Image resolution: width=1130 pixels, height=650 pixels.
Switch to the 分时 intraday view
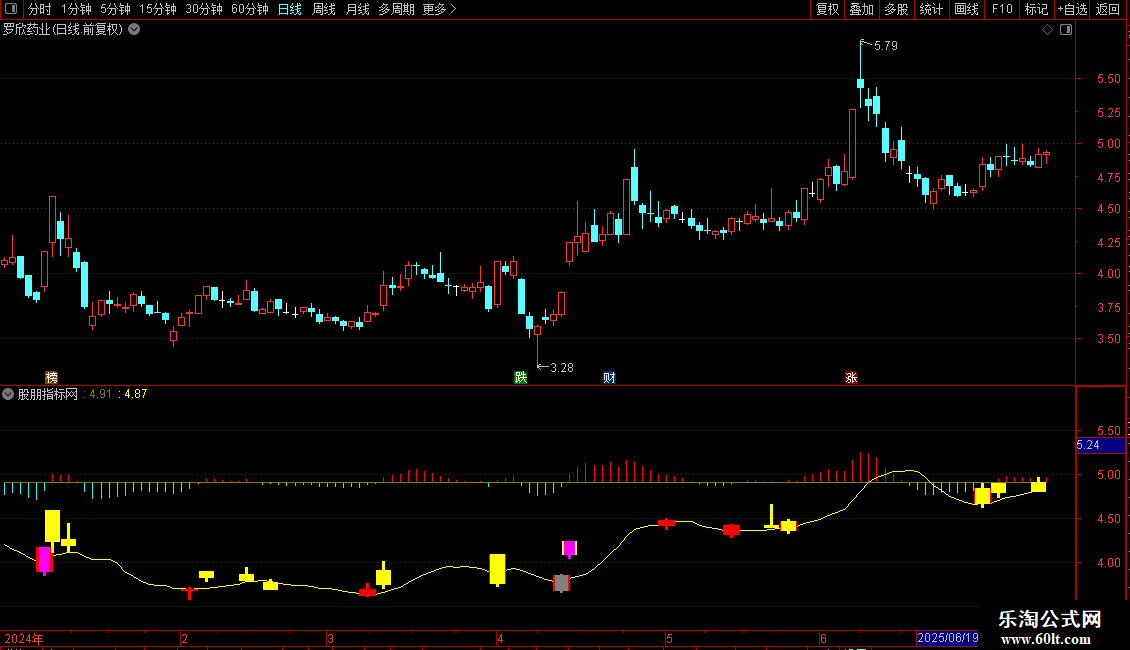tap(40, 9)
